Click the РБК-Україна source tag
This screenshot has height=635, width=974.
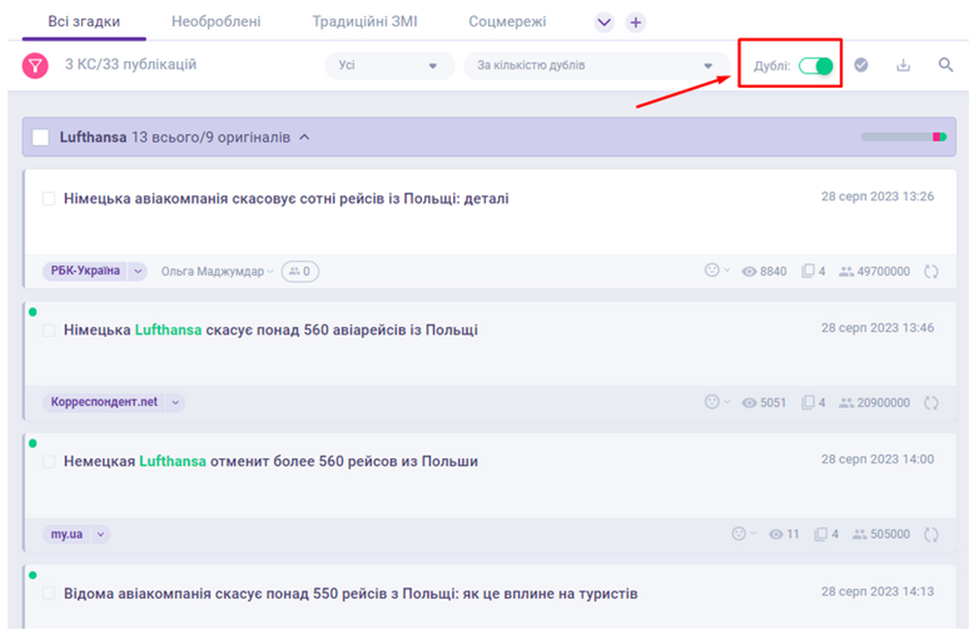point(85,271)
